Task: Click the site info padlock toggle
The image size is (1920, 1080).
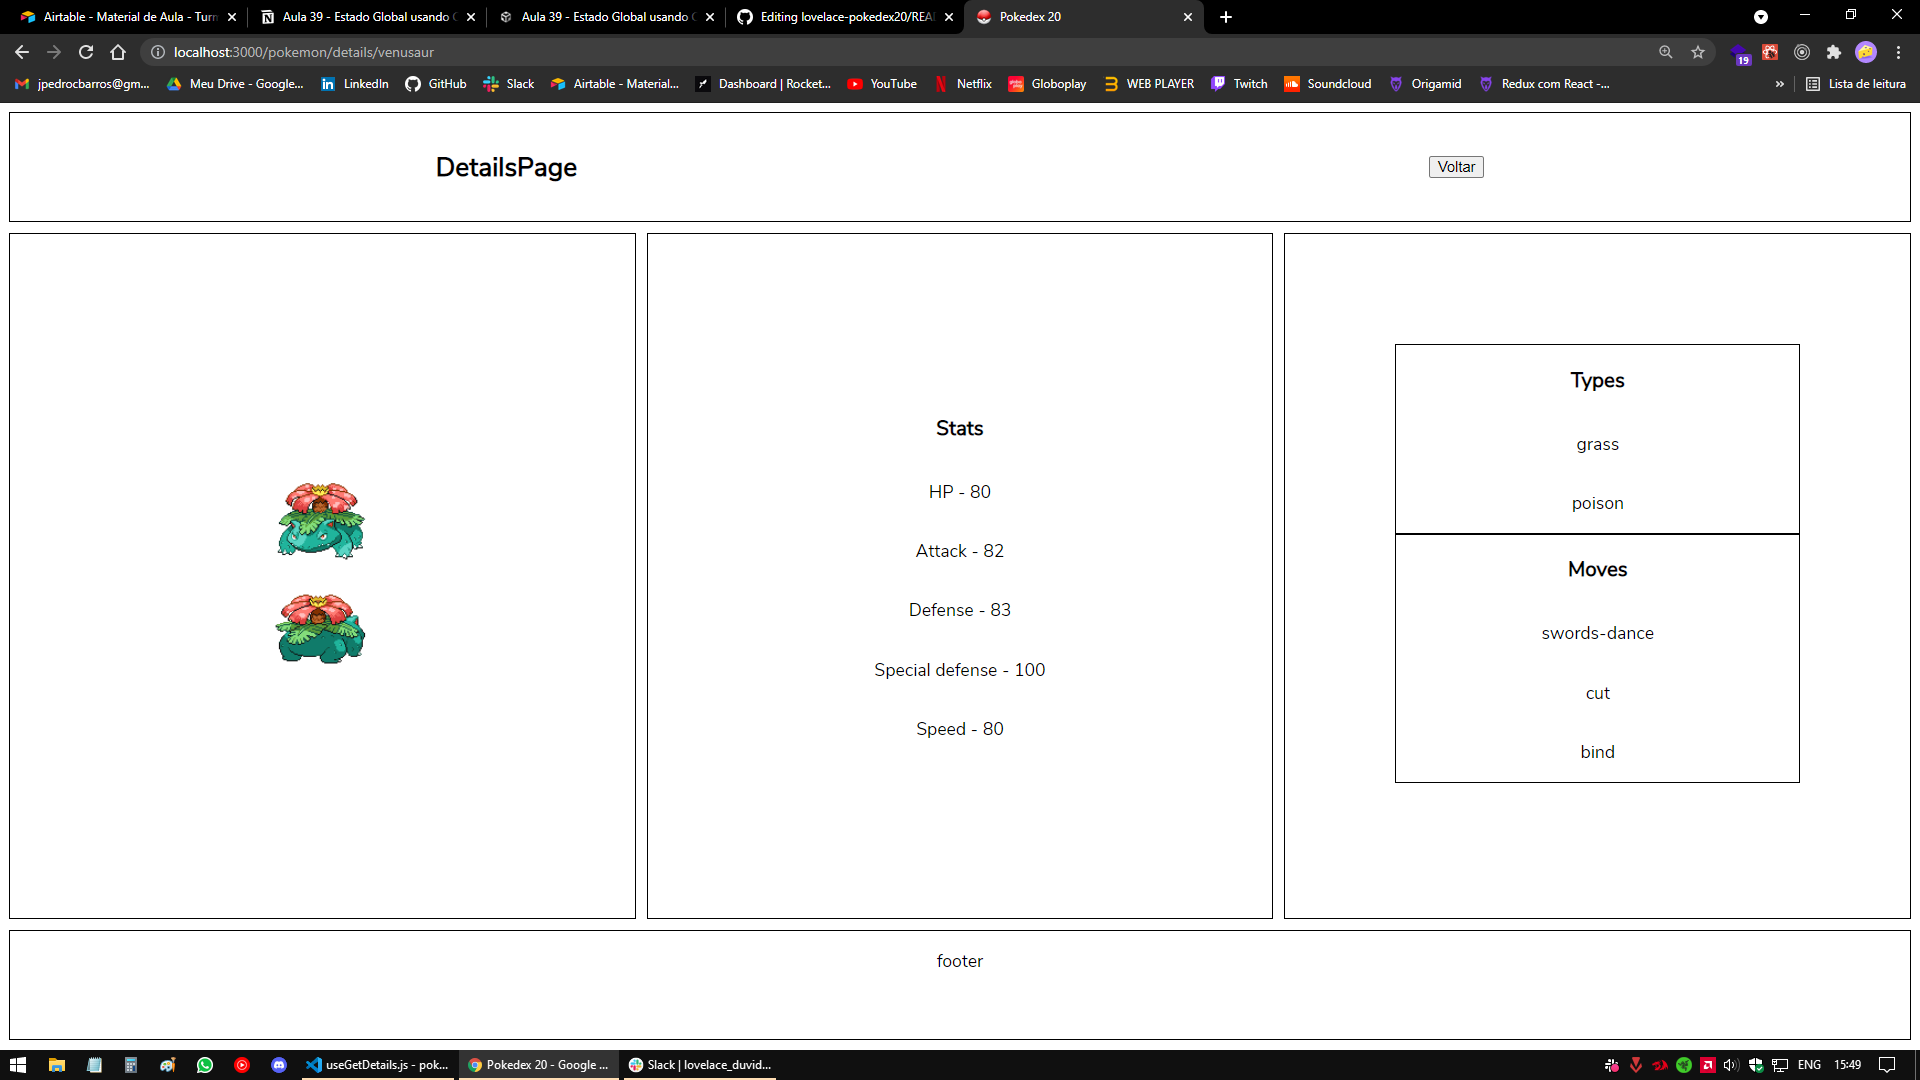Action: 157,52
